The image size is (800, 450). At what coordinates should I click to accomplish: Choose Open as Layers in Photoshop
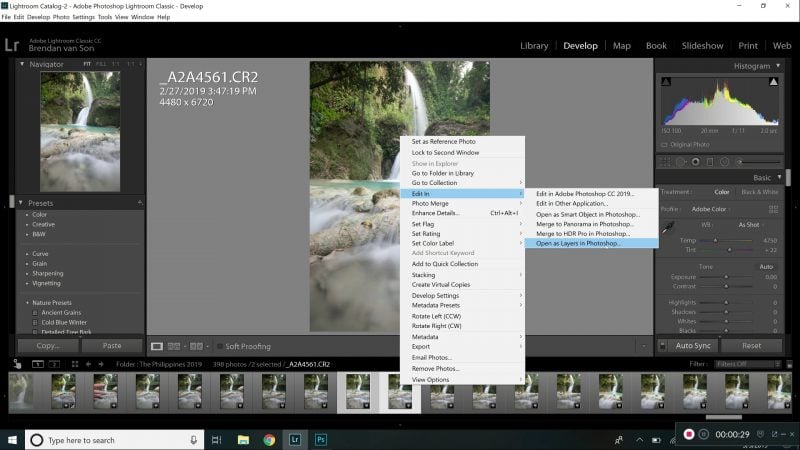(x=592, y=243)
